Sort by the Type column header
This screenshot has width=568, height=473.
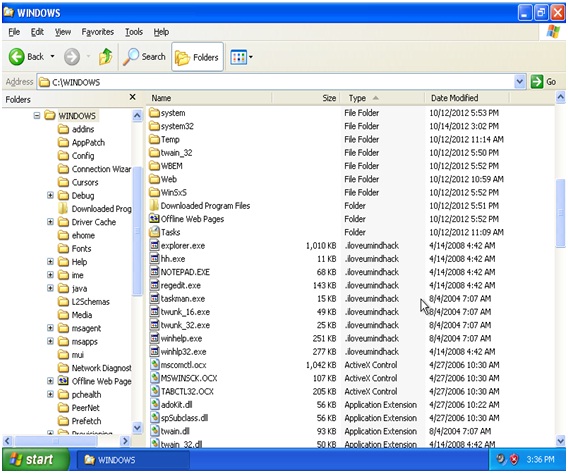coord(382,98)
